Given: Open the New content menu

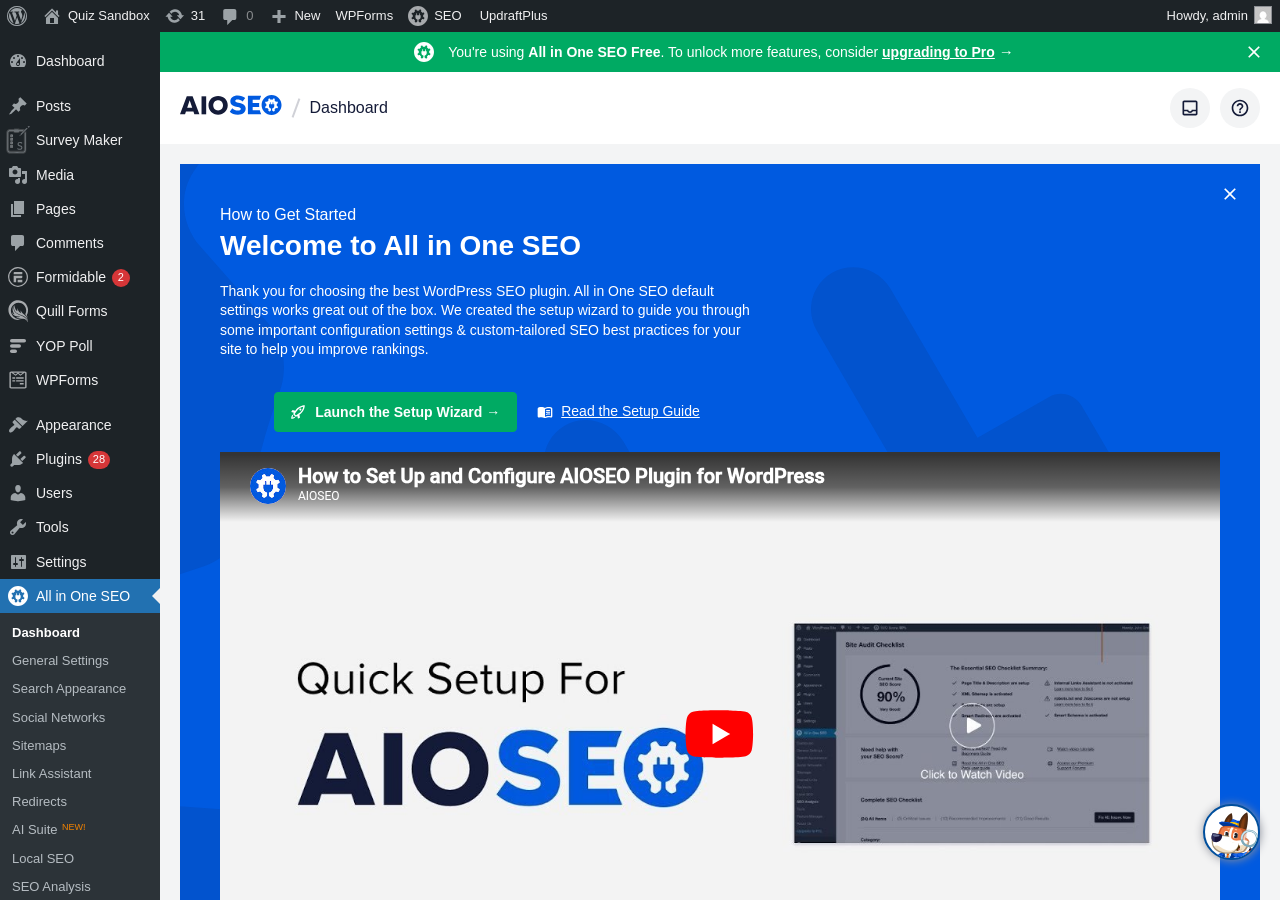Looking at the screenshot, I should coord(296,16).
